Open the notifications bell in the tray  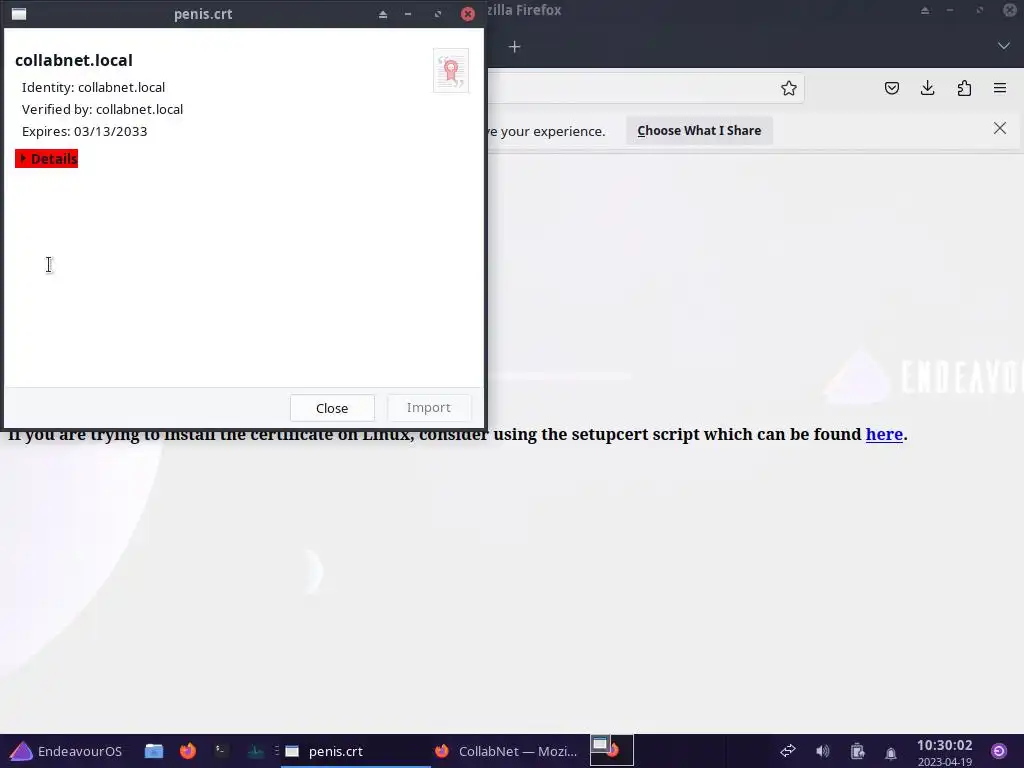[891, 753]
